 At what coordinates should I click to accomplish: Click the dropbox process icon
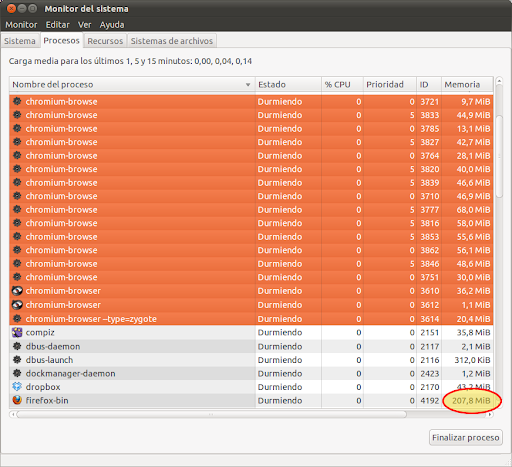coord(17,387)
